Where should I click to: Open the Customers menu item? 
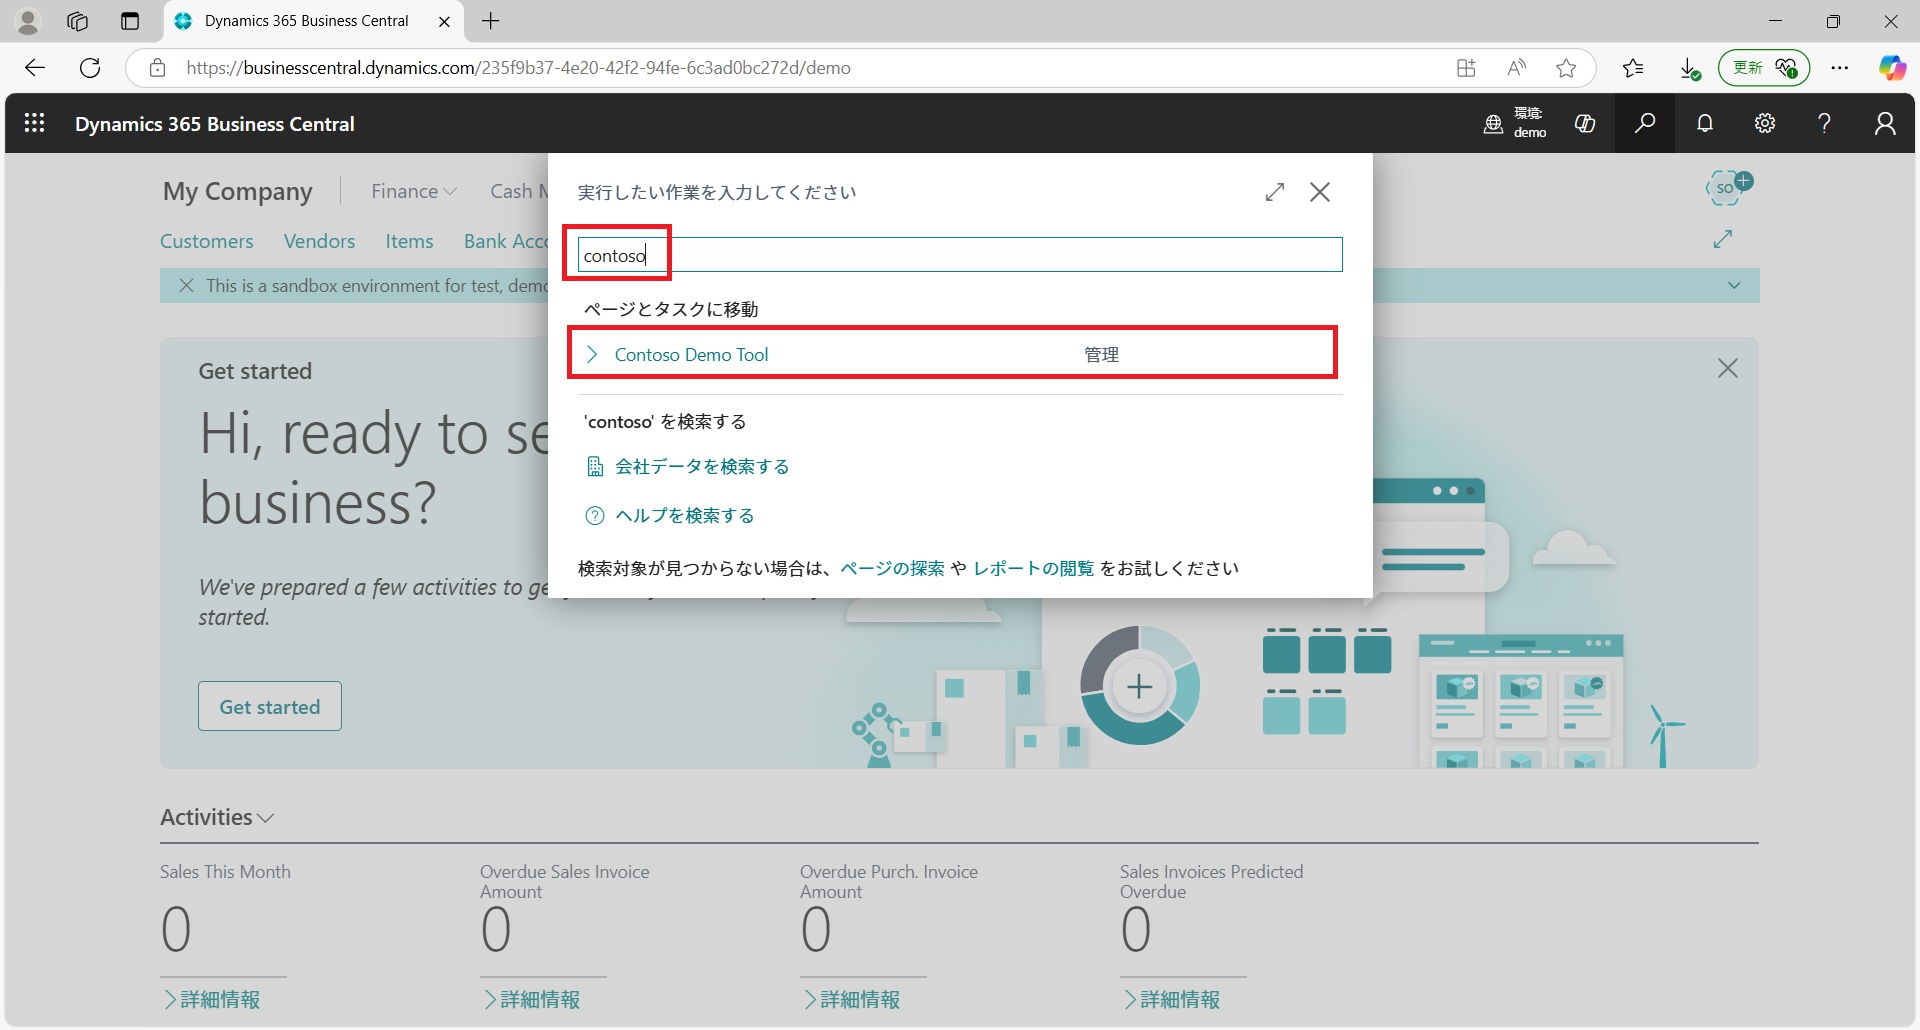pos(207,241)
